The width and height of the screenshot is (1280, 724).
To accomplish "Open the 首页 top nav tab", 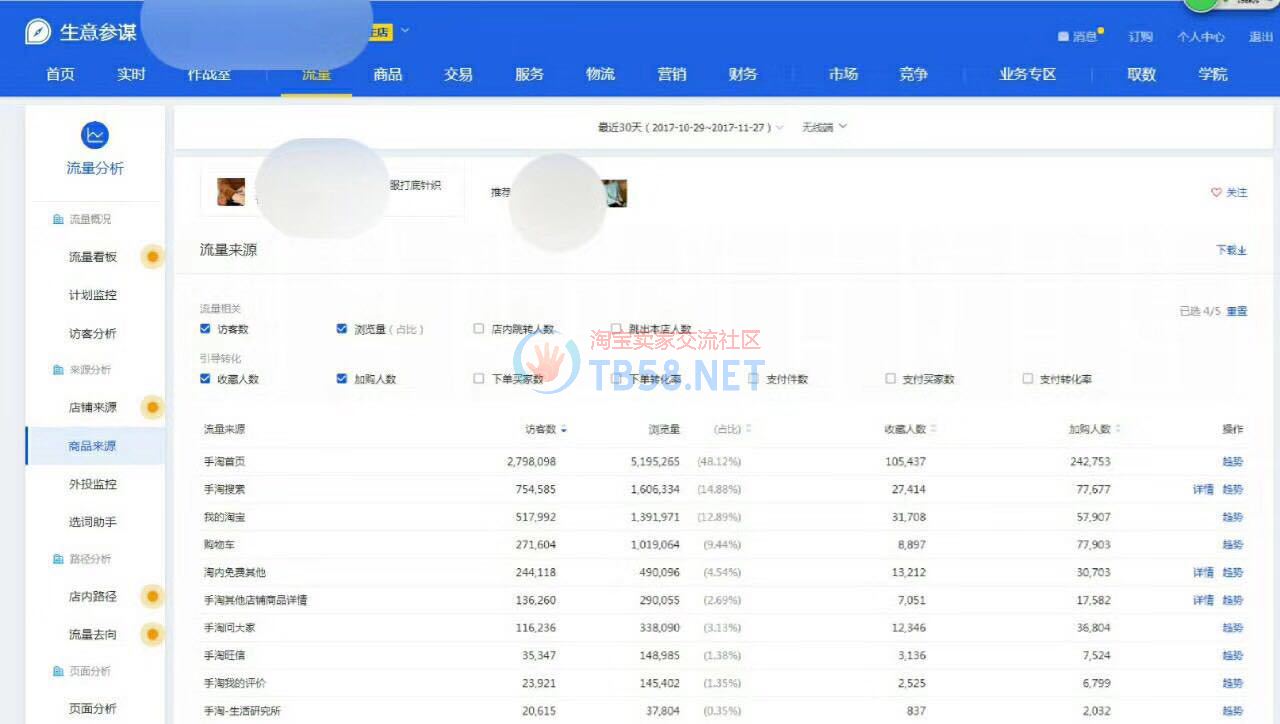I will click(61, 74).
